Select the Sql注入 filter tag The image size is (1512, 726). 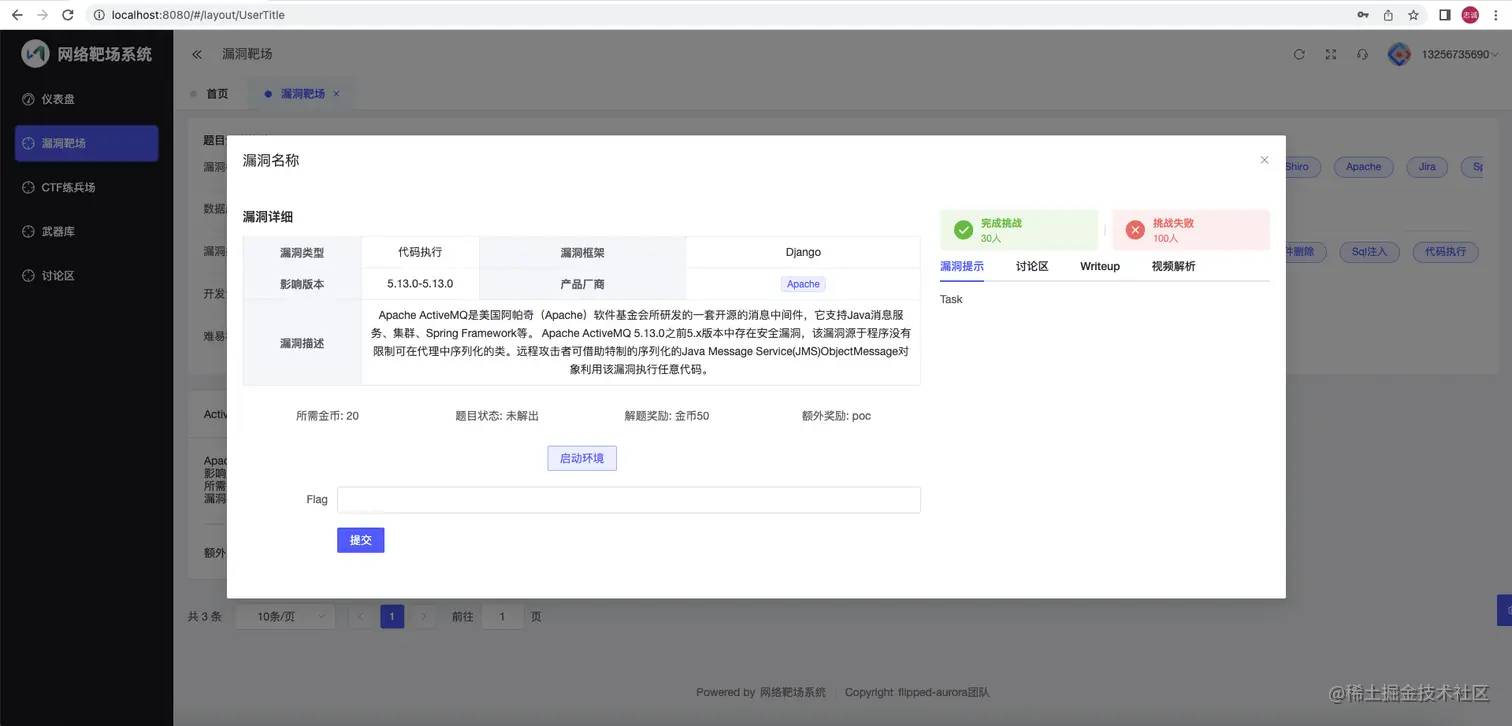pos(1369,251)
